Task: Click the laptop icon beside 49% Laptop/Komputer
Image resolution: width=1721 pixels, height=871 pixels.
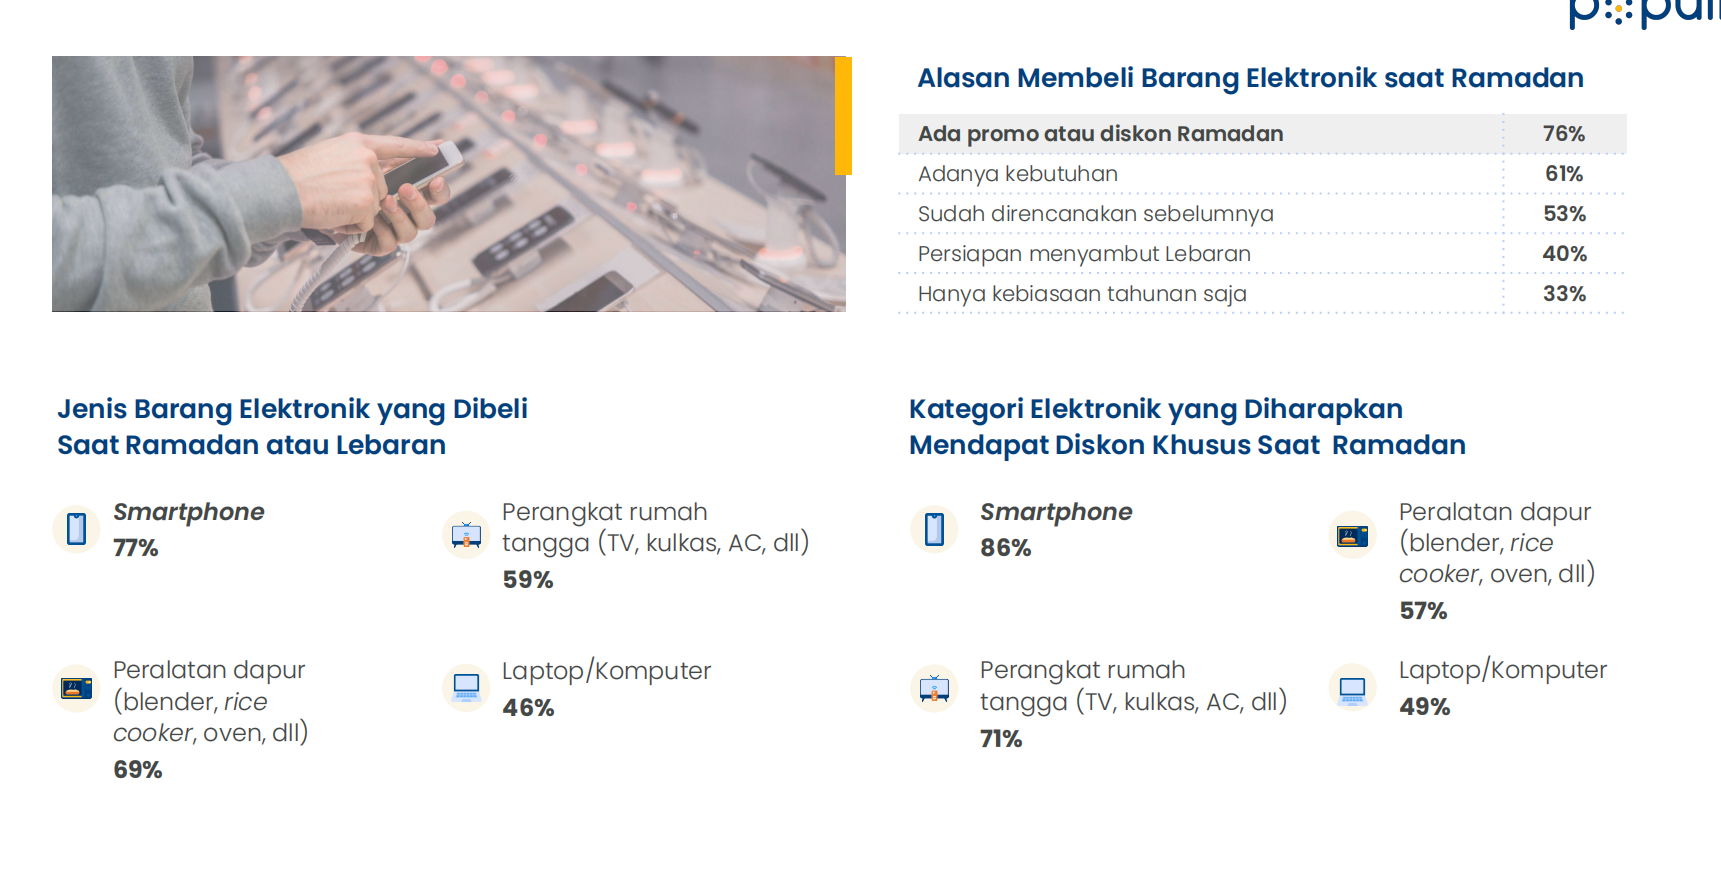Action: 1352,688
